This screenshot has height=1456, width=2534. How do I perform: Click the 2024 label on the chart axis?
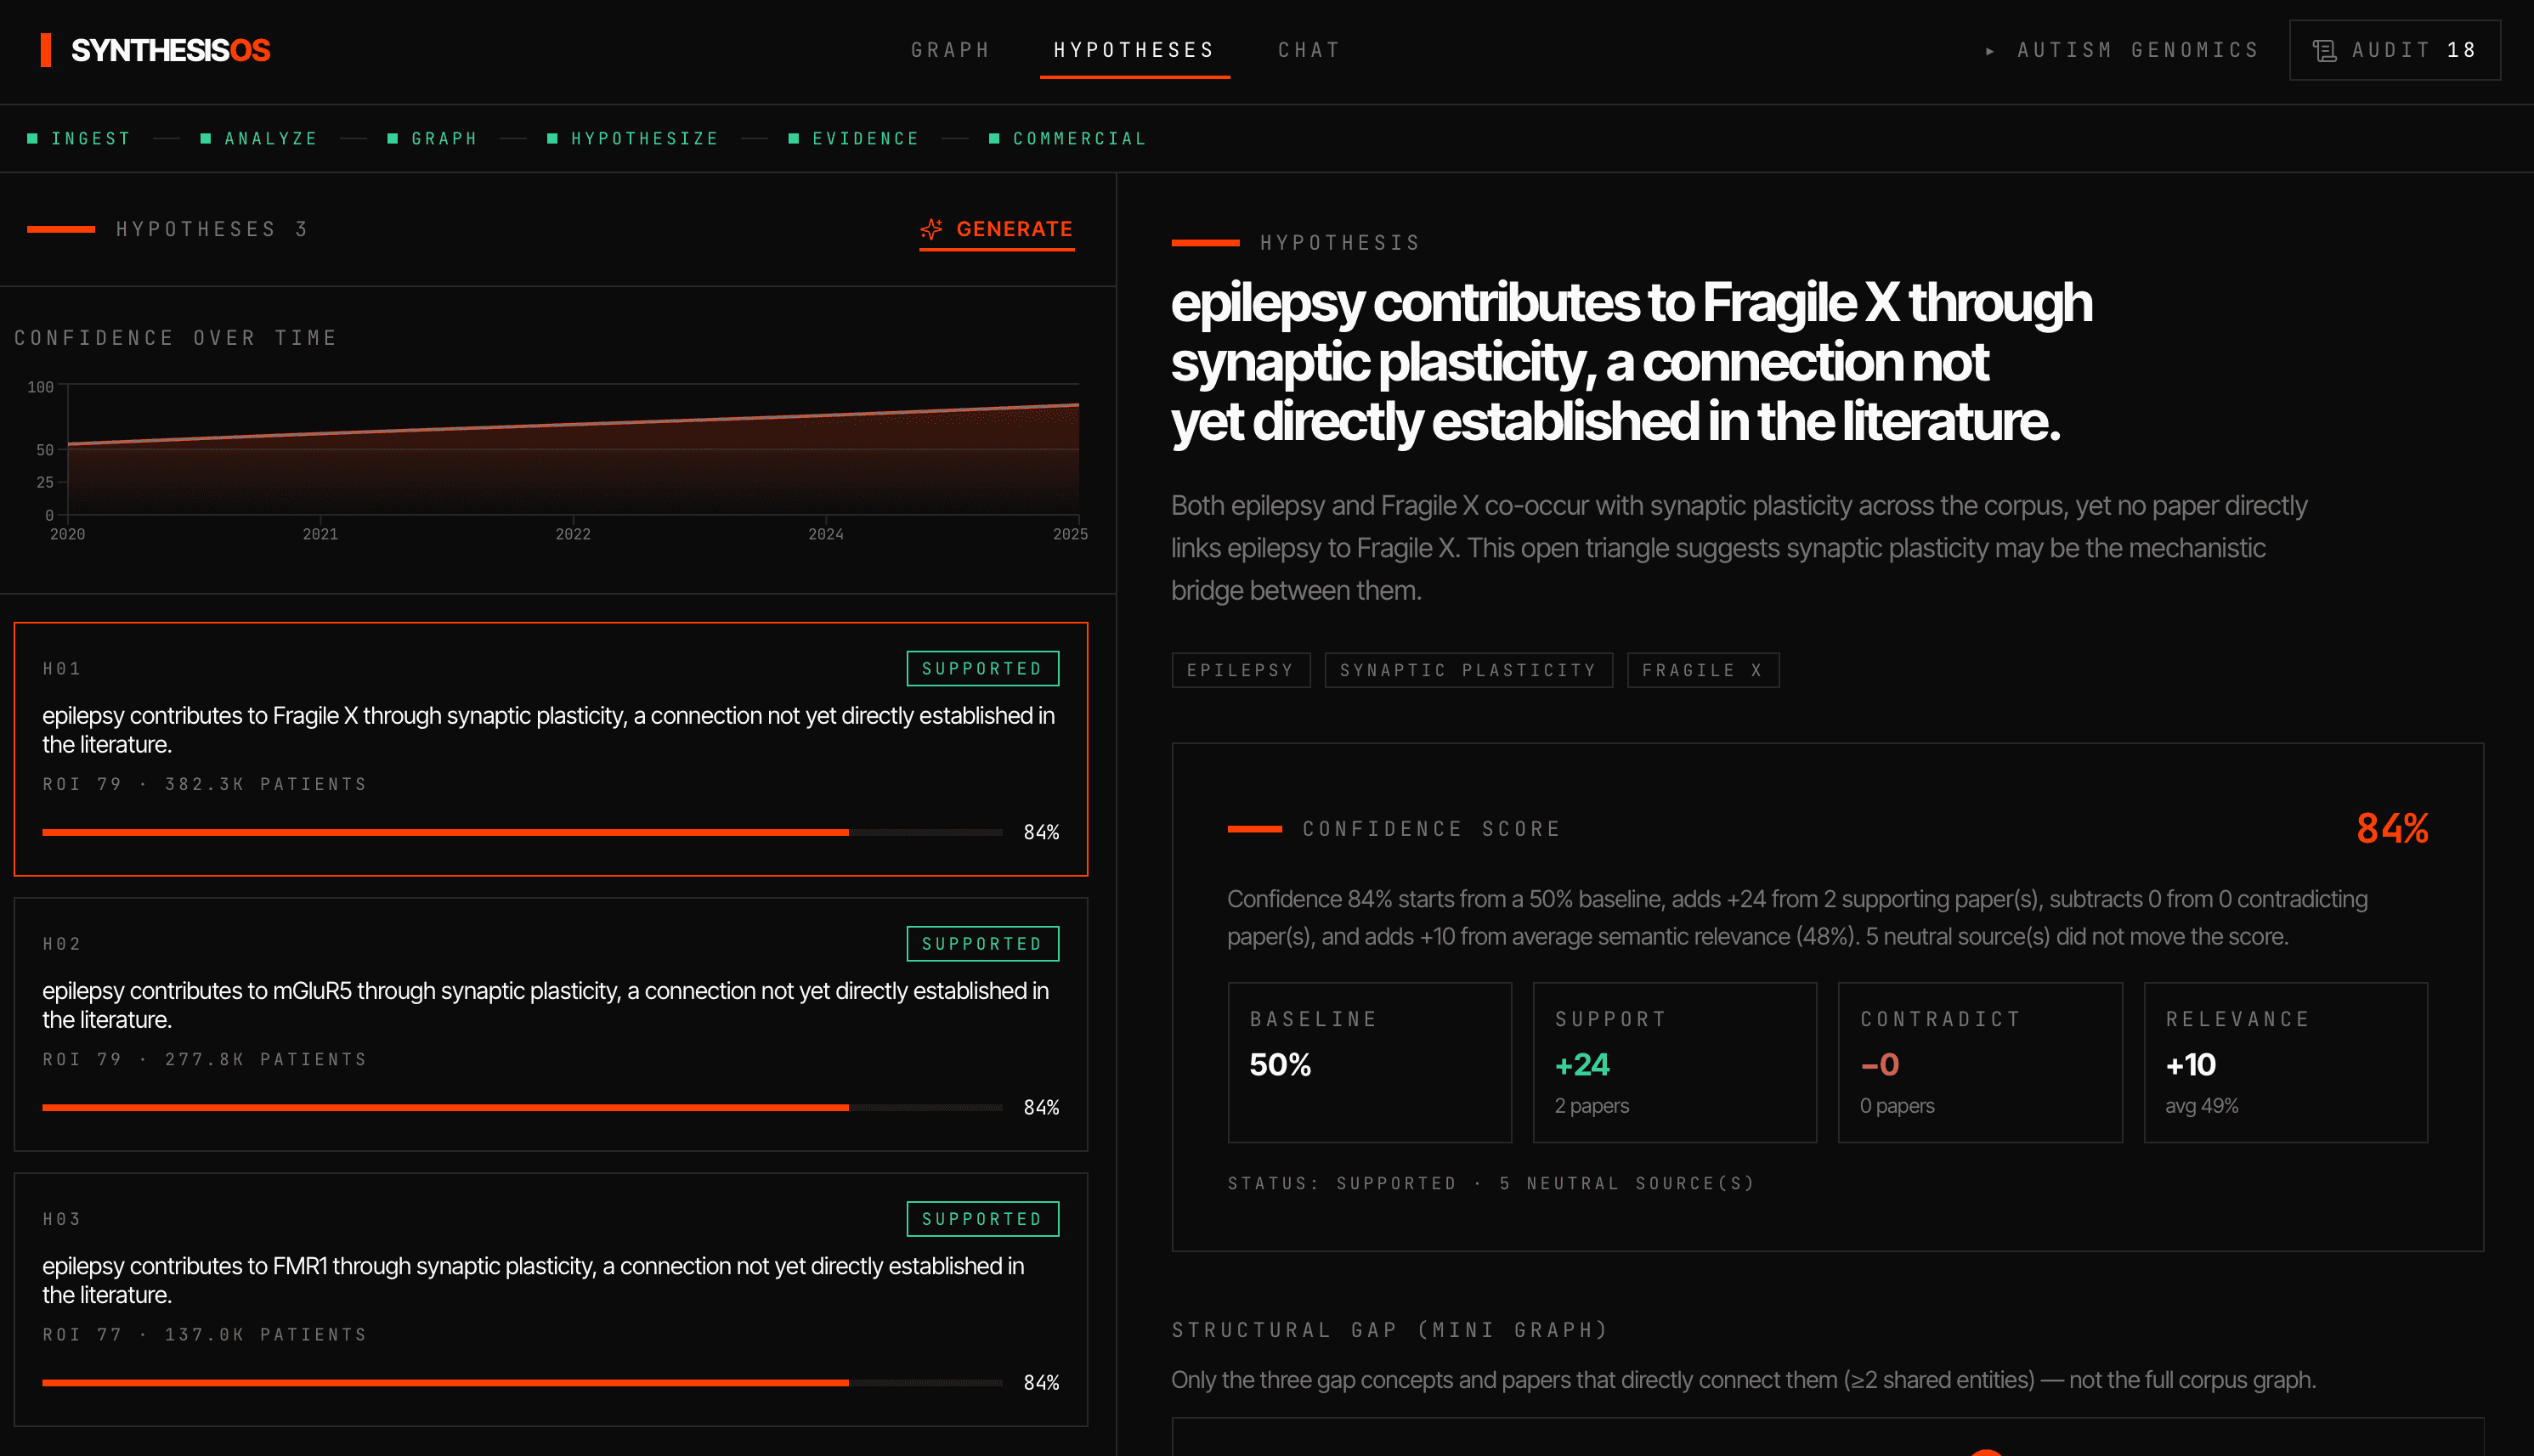[x=826, y=535]
